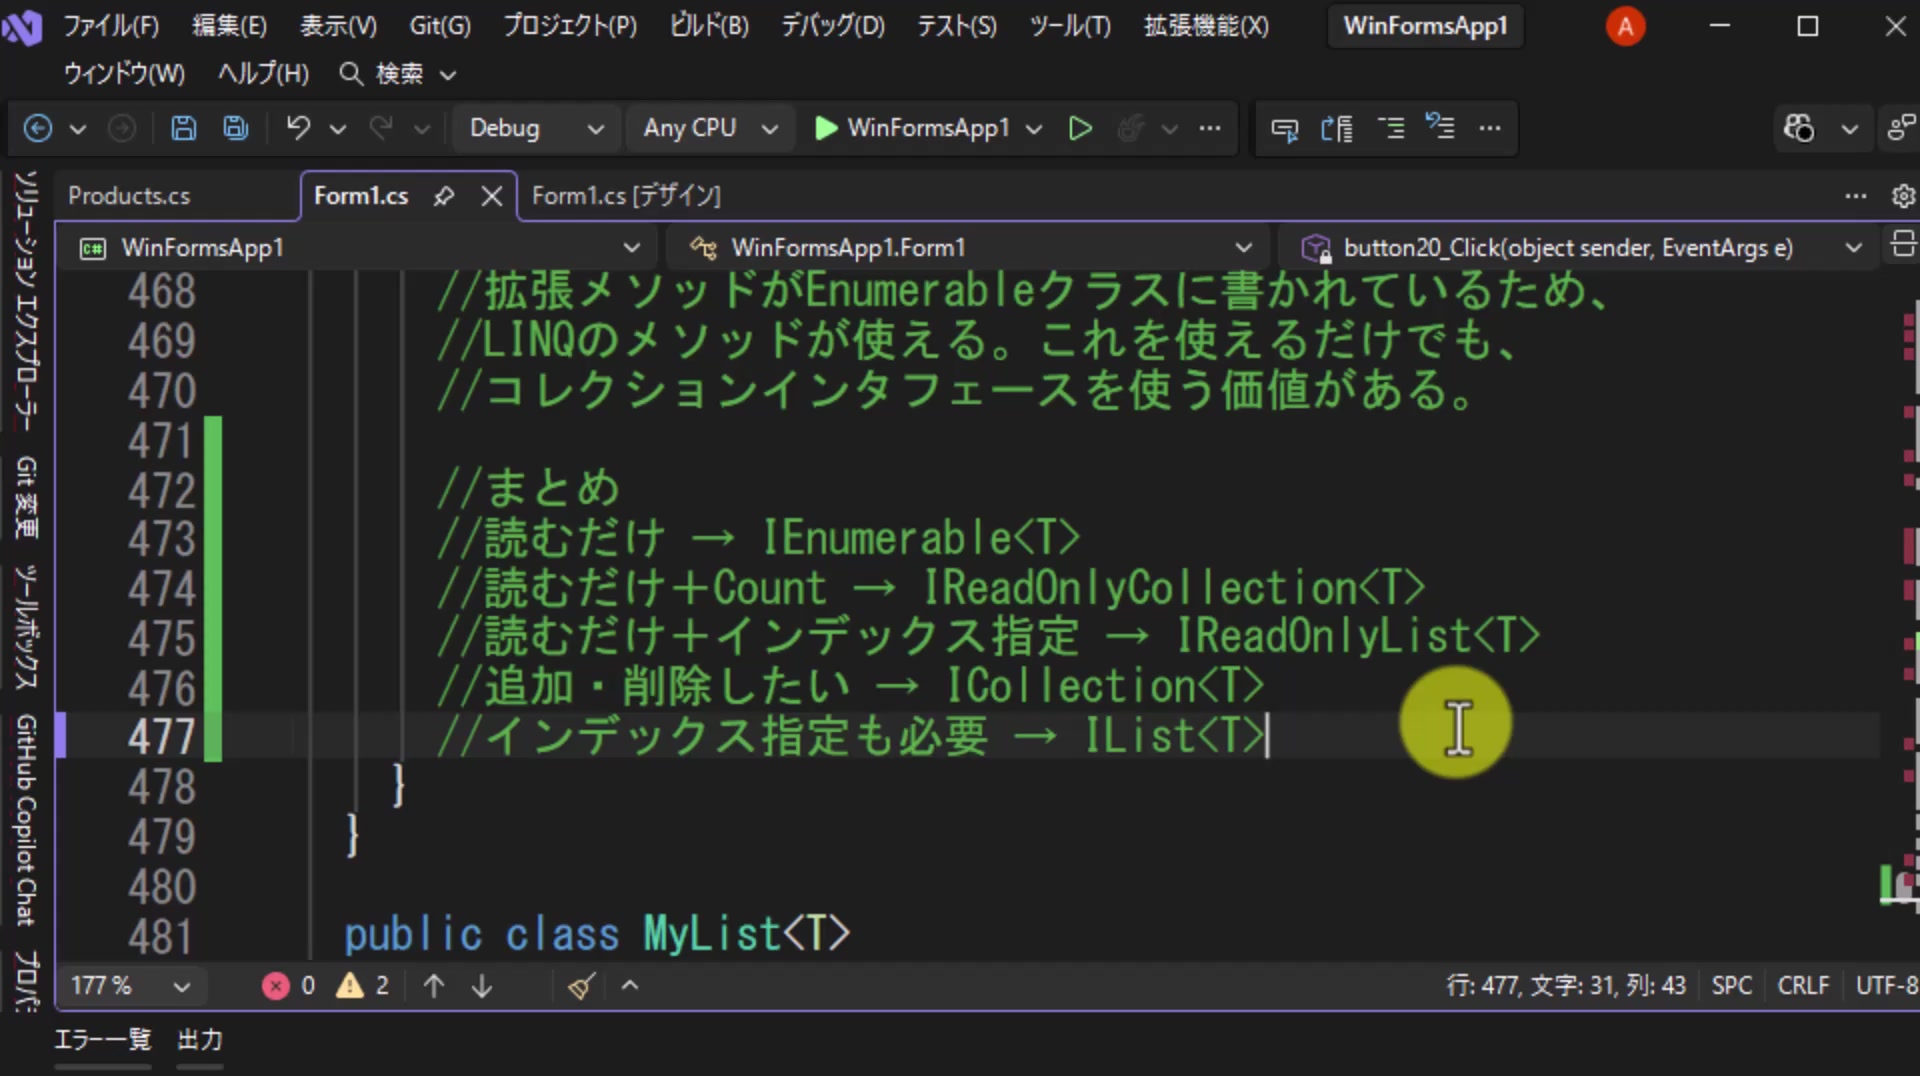
Task: Click the CRLF line ending indicator
Action: 1802,986
